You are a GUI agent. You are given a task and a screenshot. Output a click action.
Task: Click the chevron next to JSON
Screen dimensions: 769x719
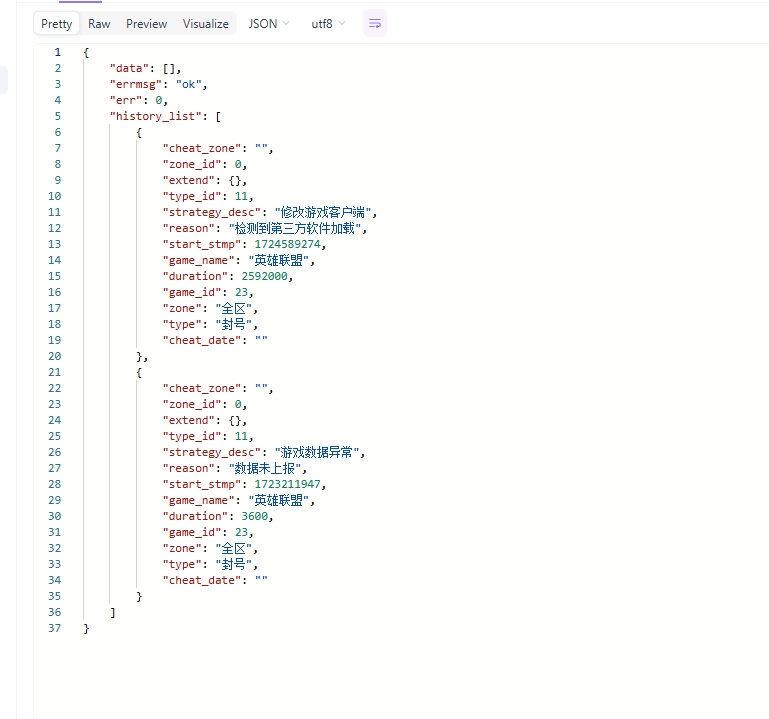pyautogui.click(x=286, y=24)
